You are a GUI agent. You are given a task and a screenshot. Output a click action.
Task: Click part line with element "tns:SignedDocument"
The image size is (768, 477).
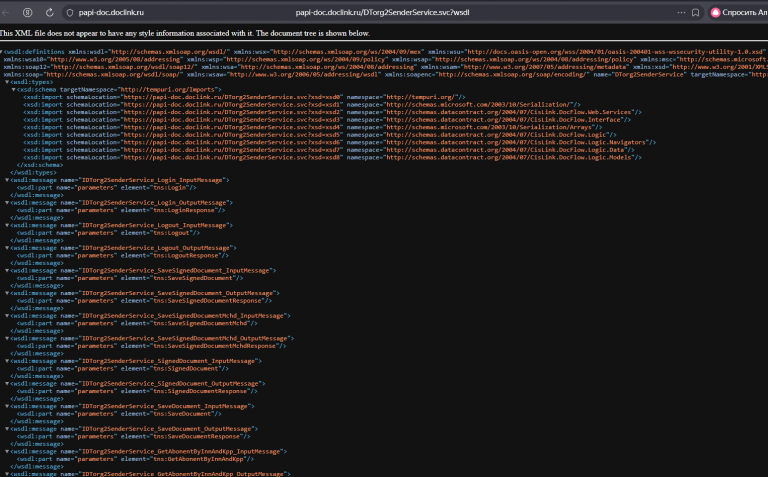pyautogui.click(x=122, y=368)
